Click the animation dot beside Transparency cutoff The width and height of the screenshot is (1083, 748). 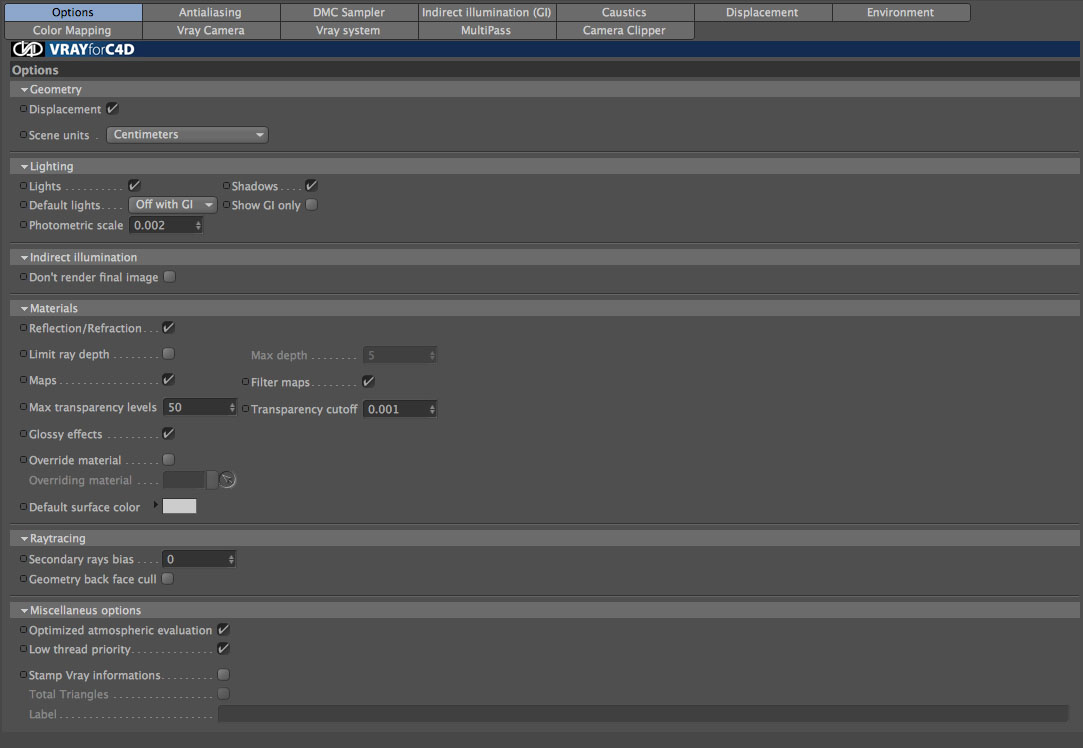pos(245,409)
